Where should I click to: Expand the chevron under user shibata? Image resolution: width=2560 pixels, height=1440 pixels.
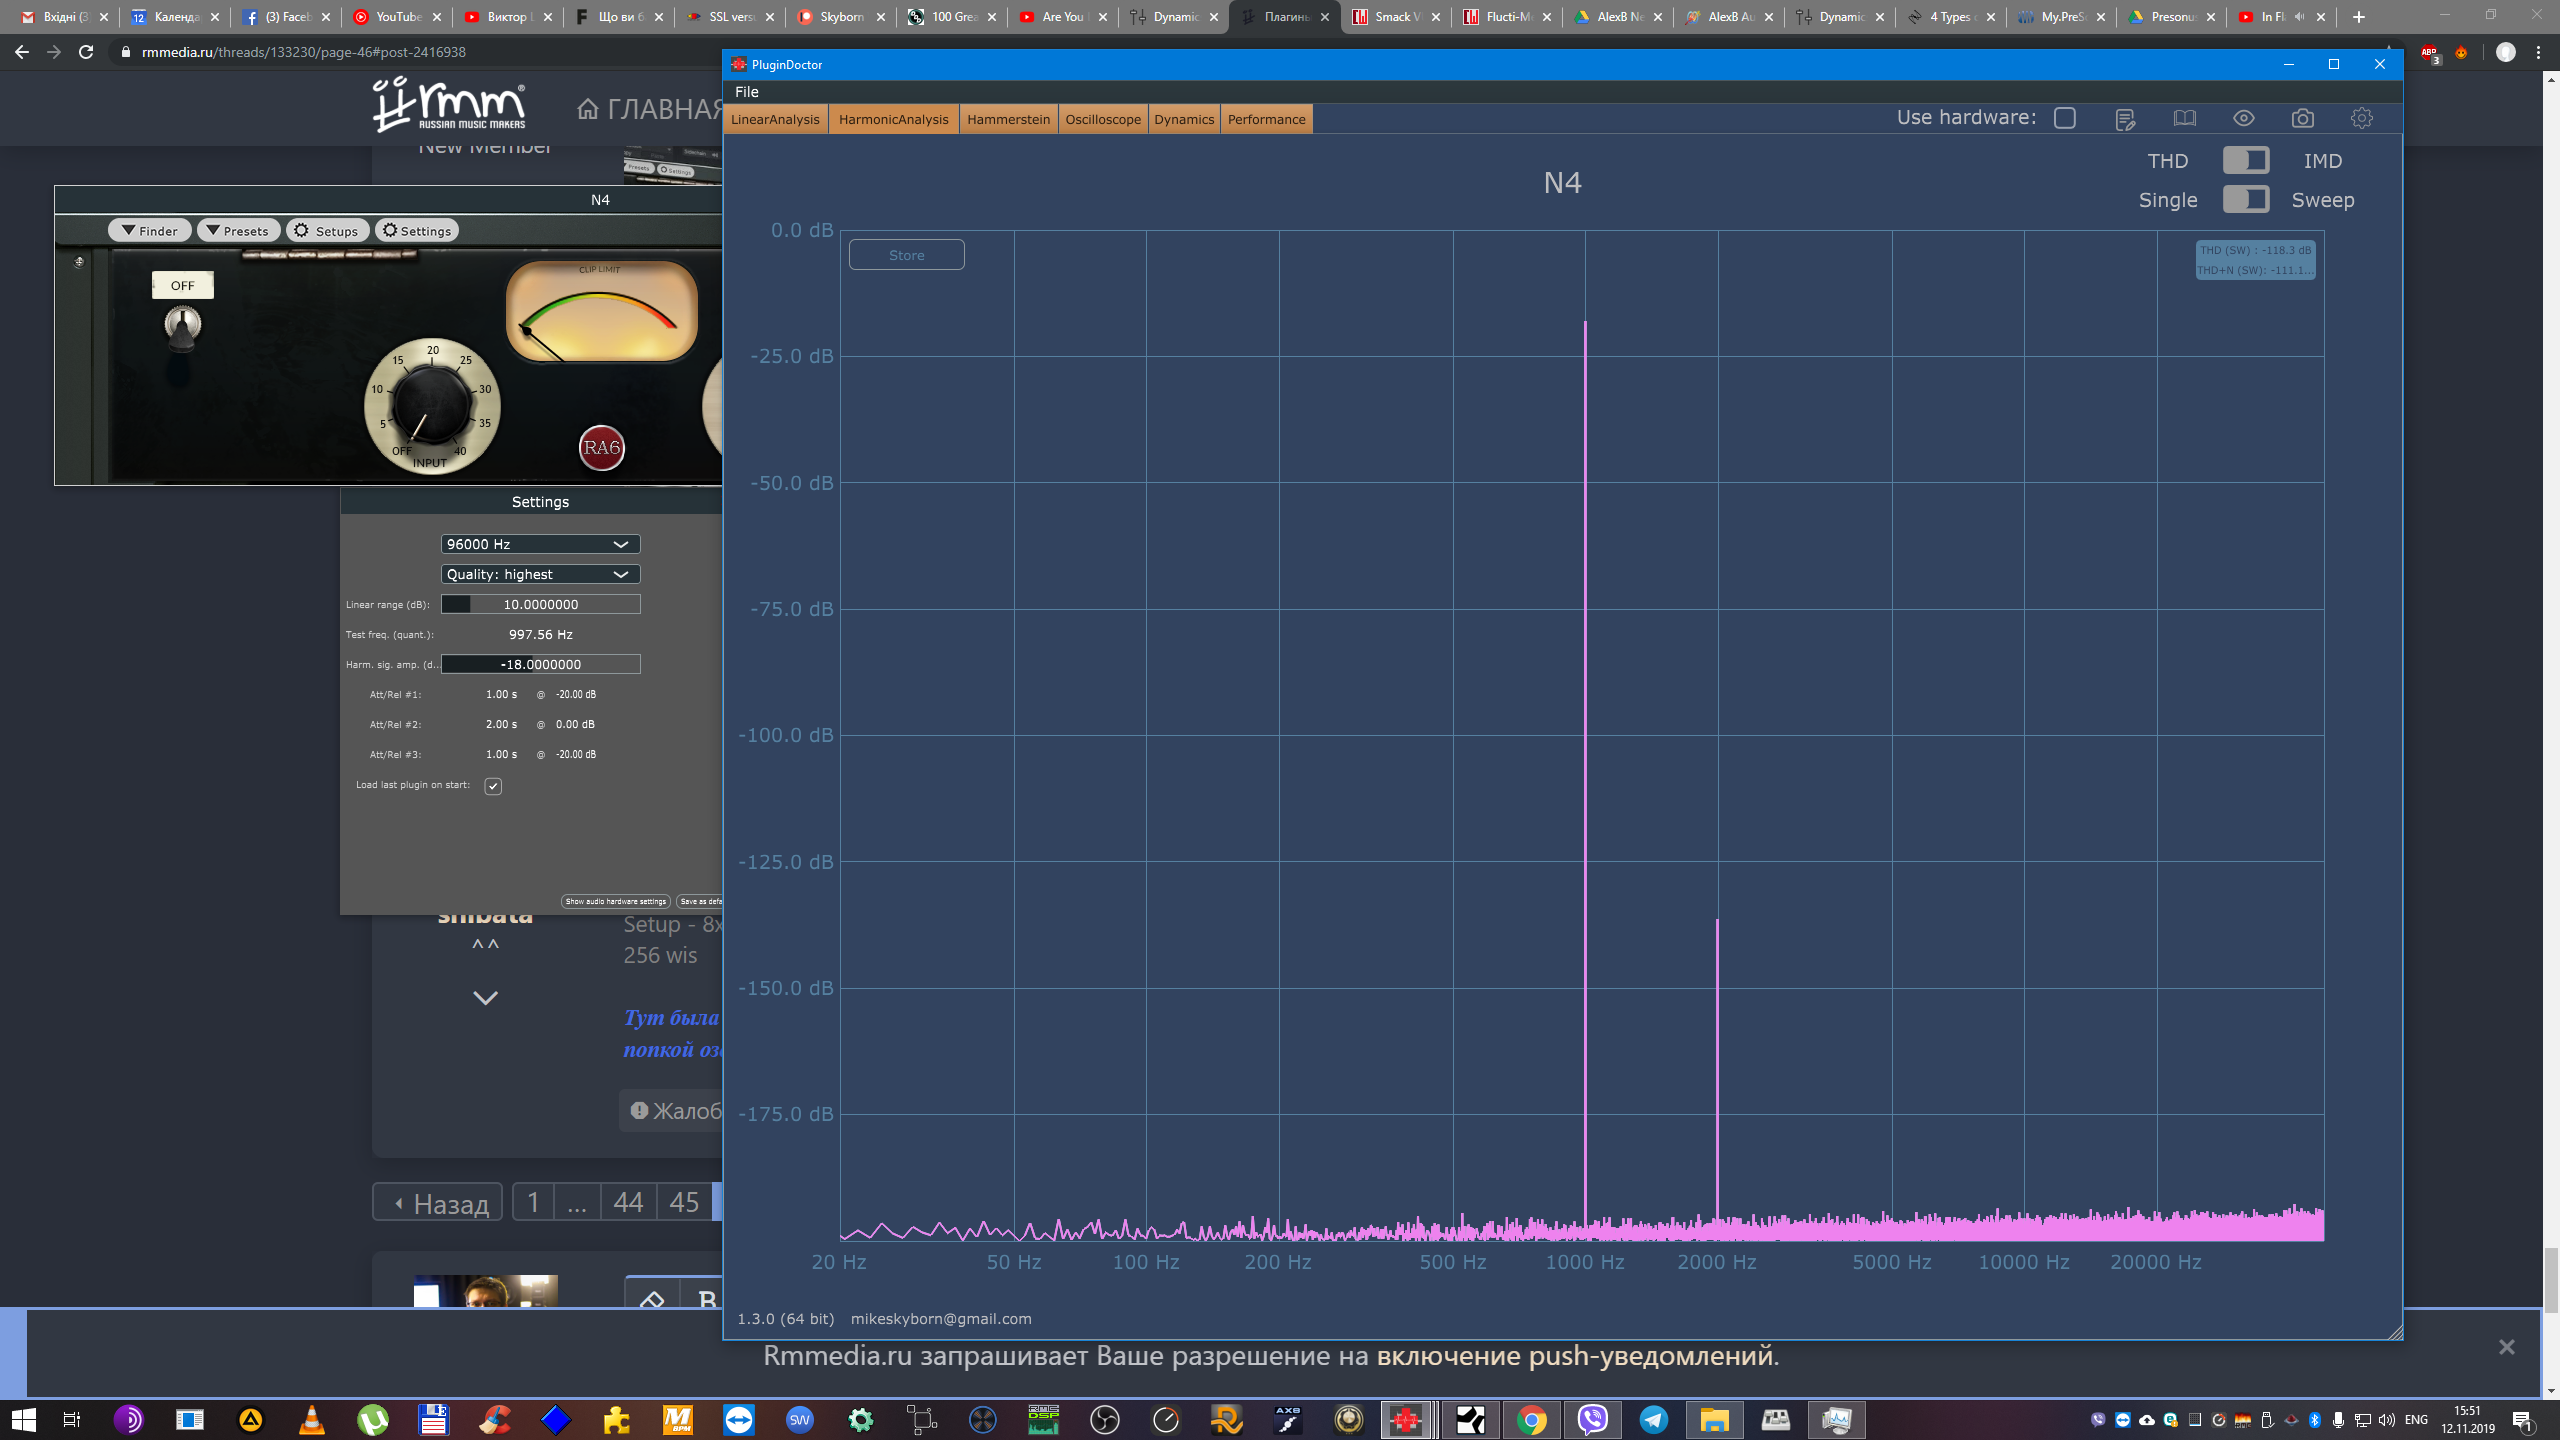[485, 997]
